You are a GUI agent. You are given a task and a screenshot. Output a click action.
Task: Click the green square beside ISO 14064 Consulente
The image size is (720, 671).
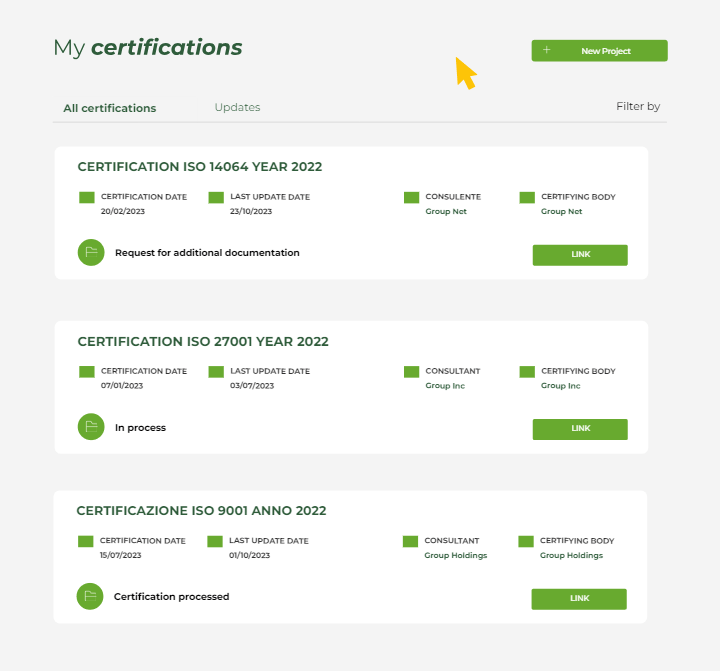click(411, 198)
